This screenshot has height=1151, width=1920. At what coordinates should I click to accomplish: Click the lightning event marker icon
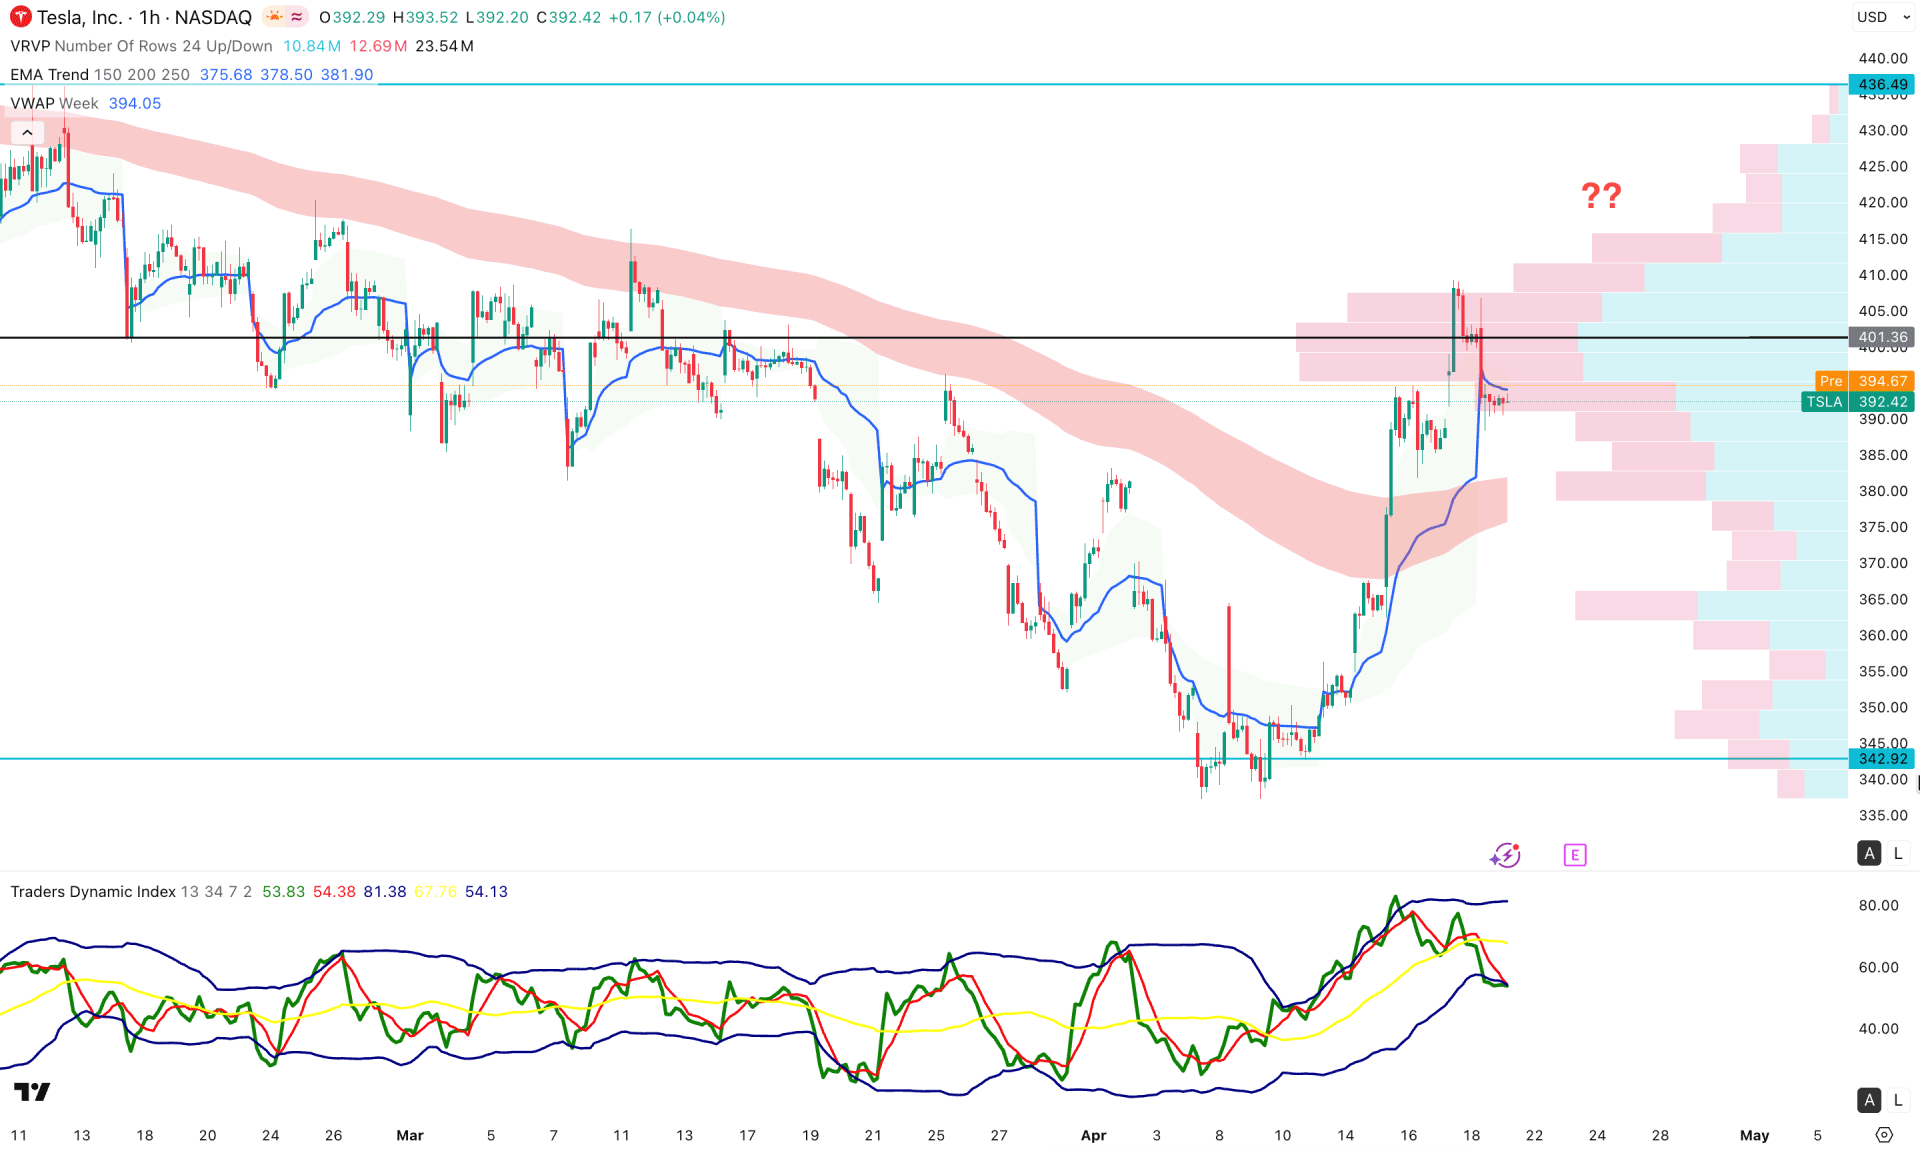[1505, 855]
